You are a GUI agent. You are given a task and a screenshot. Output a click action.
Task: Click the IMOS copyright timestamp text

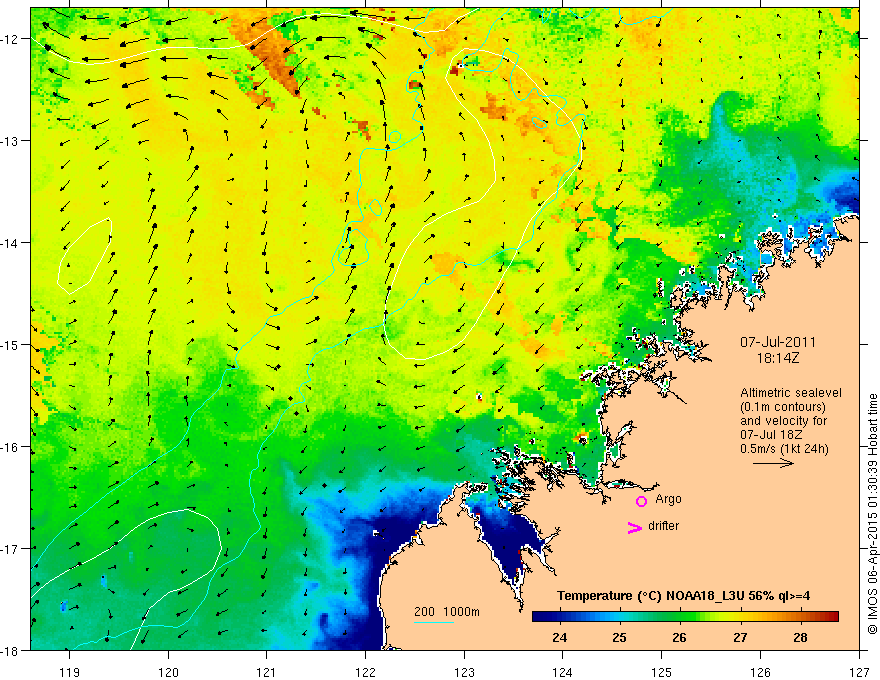tap(872, 514)
